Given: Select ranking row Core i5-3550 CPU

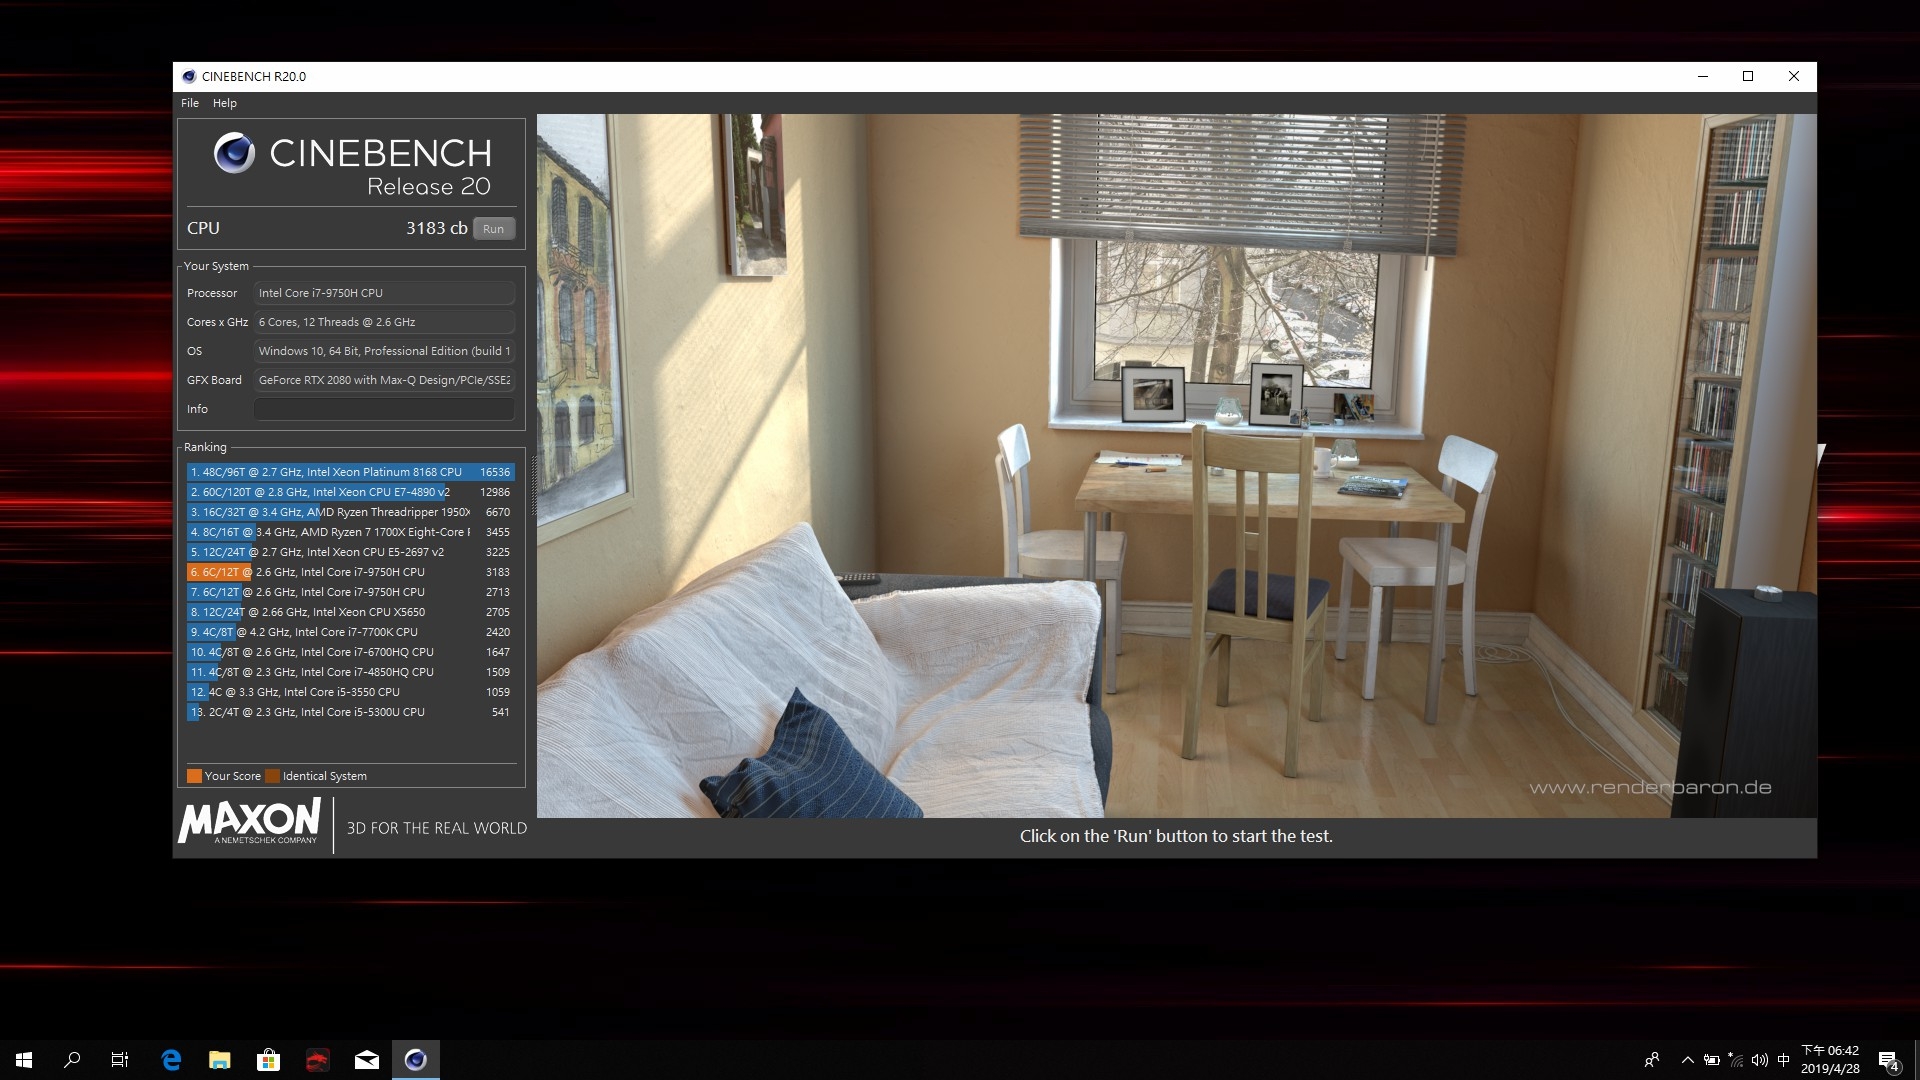Looking at the screenshot, I should click(x=350, y=692).
